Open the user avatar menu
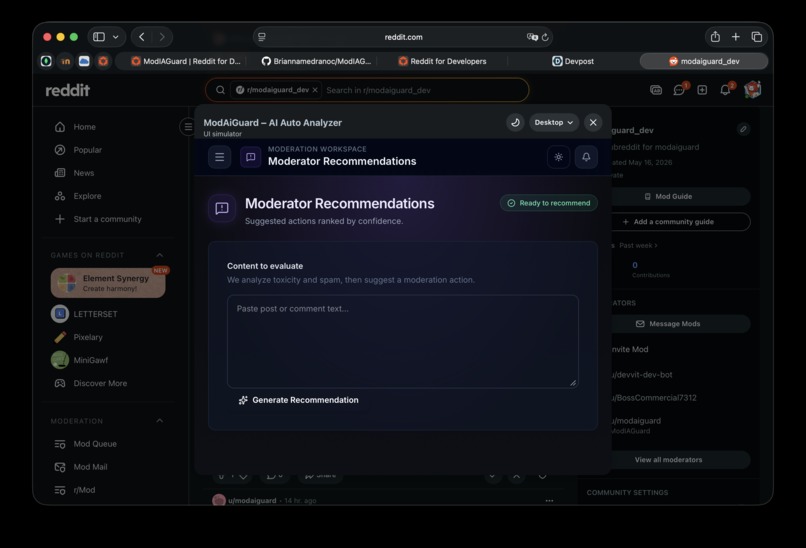Viewport: 806px width, 548px height. tap(753, 90)
